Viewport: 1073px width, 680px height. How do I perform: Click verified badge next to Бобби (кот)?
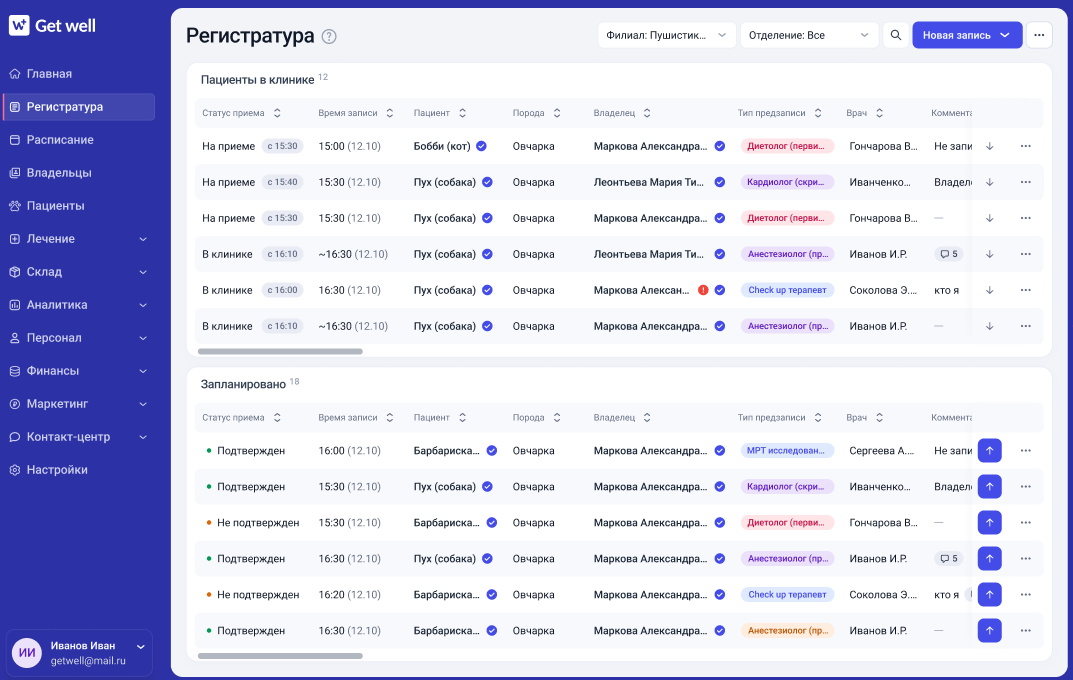pyautogui.click(x=481, y=146)
